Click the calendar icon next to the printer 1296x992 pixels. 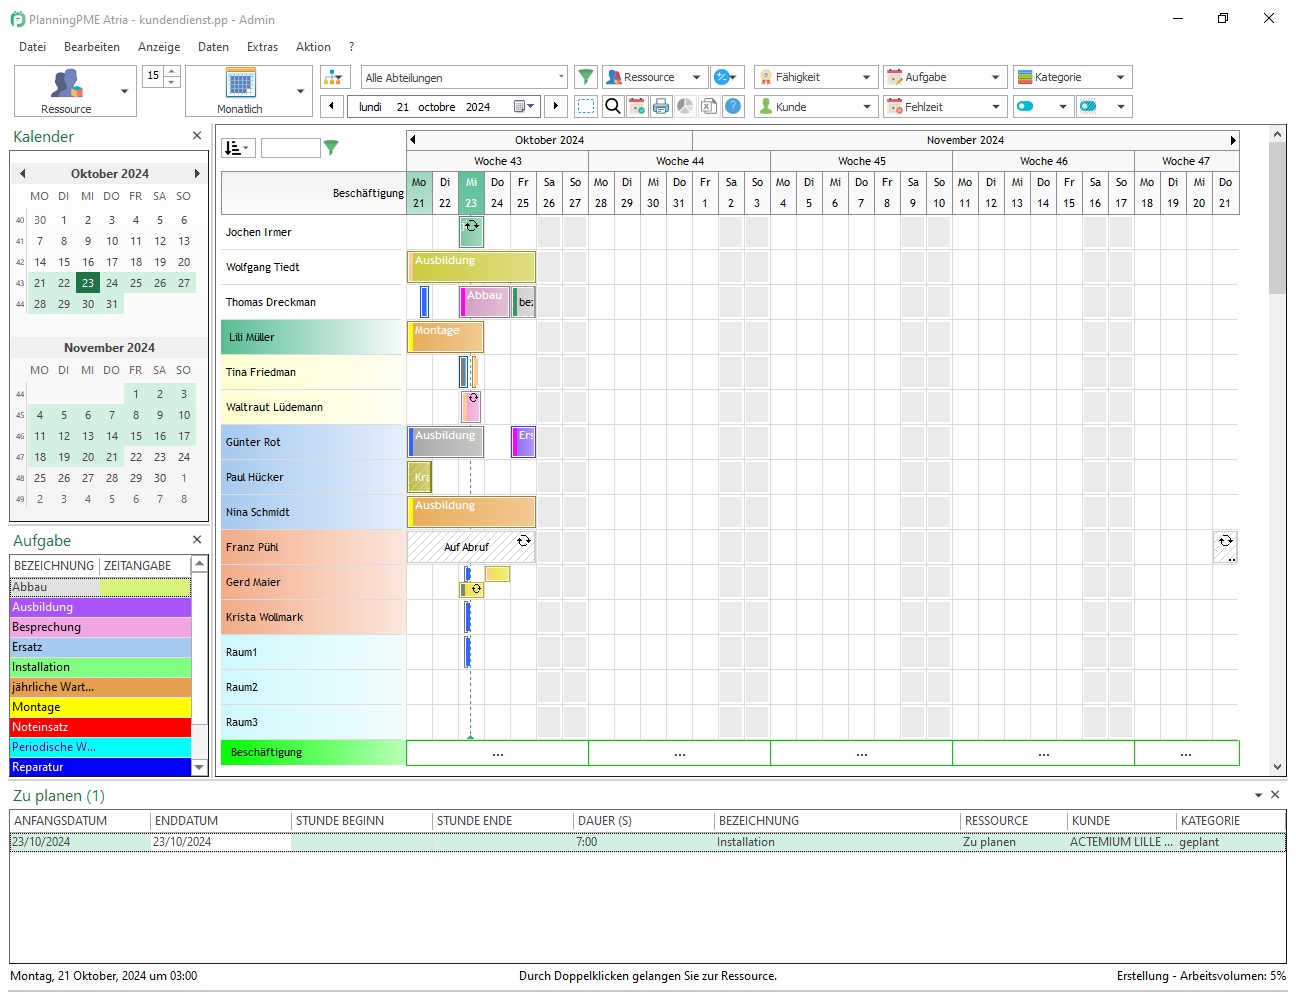point(637,106)
